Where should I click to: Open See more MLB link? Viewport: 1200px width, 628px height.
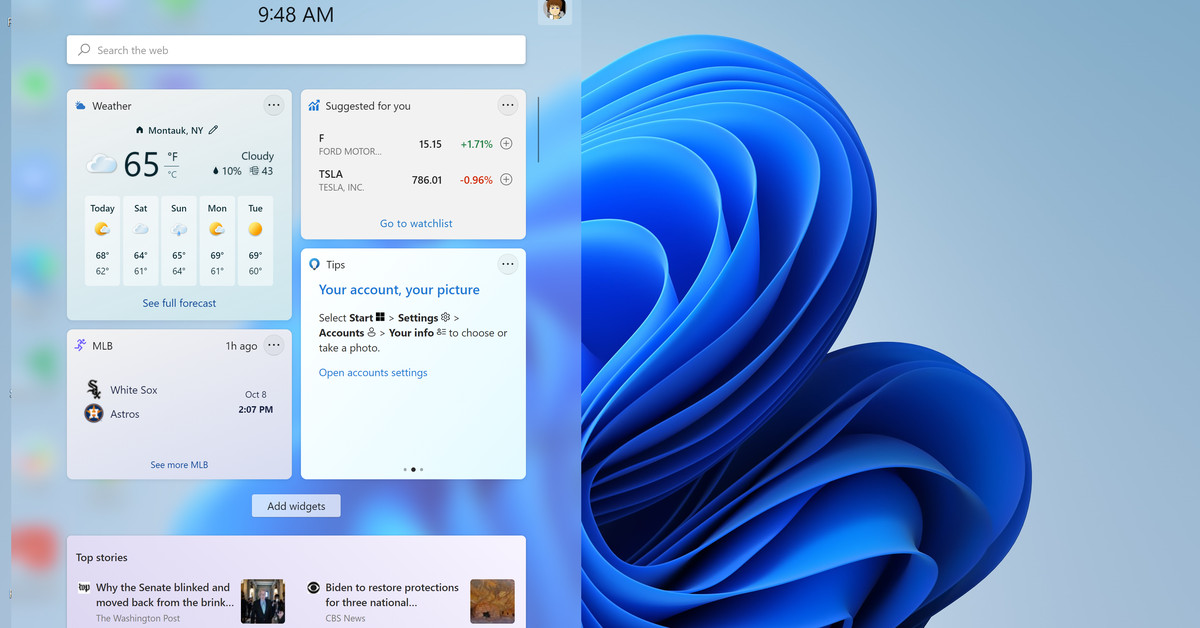[x=179, y=465]
